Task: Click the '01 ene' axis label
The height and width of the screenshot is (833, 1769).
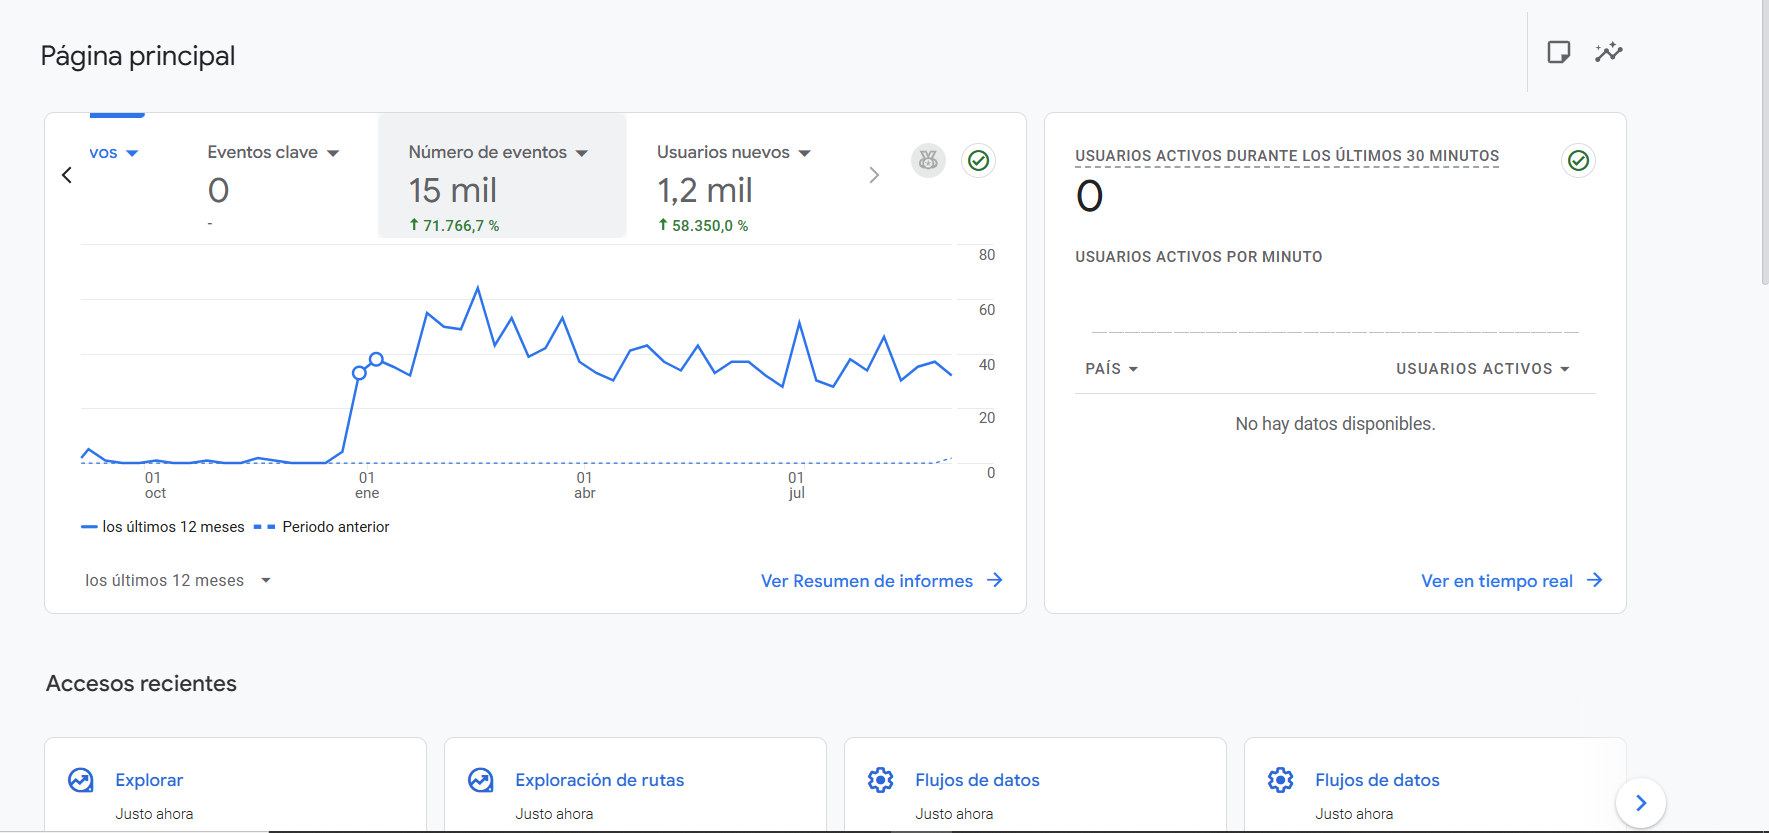Action: (x=367, y=485)
